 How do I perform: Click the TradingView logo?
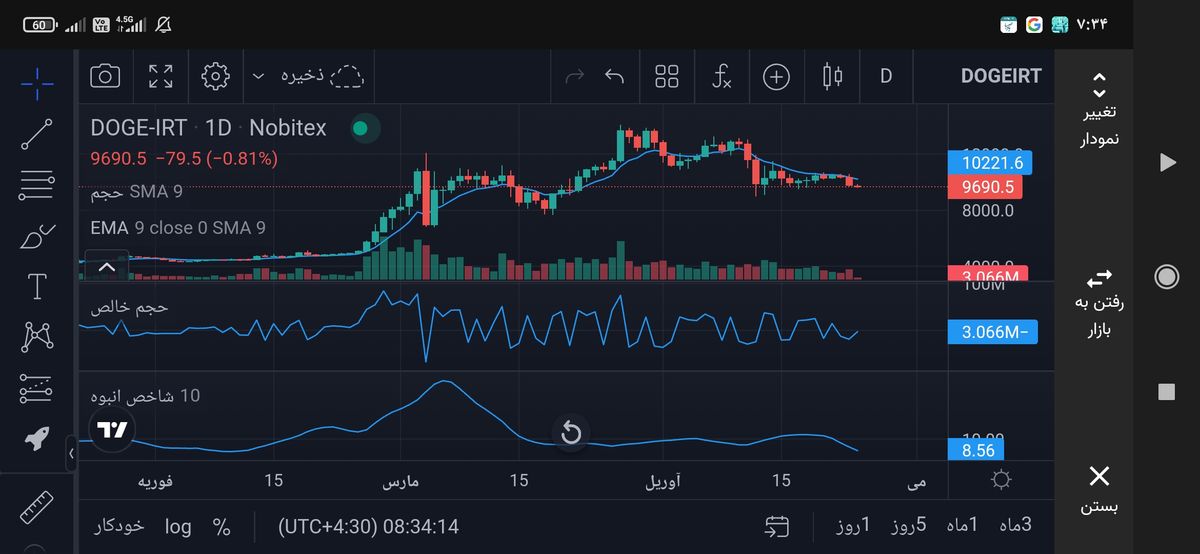(x=113, y=430)
